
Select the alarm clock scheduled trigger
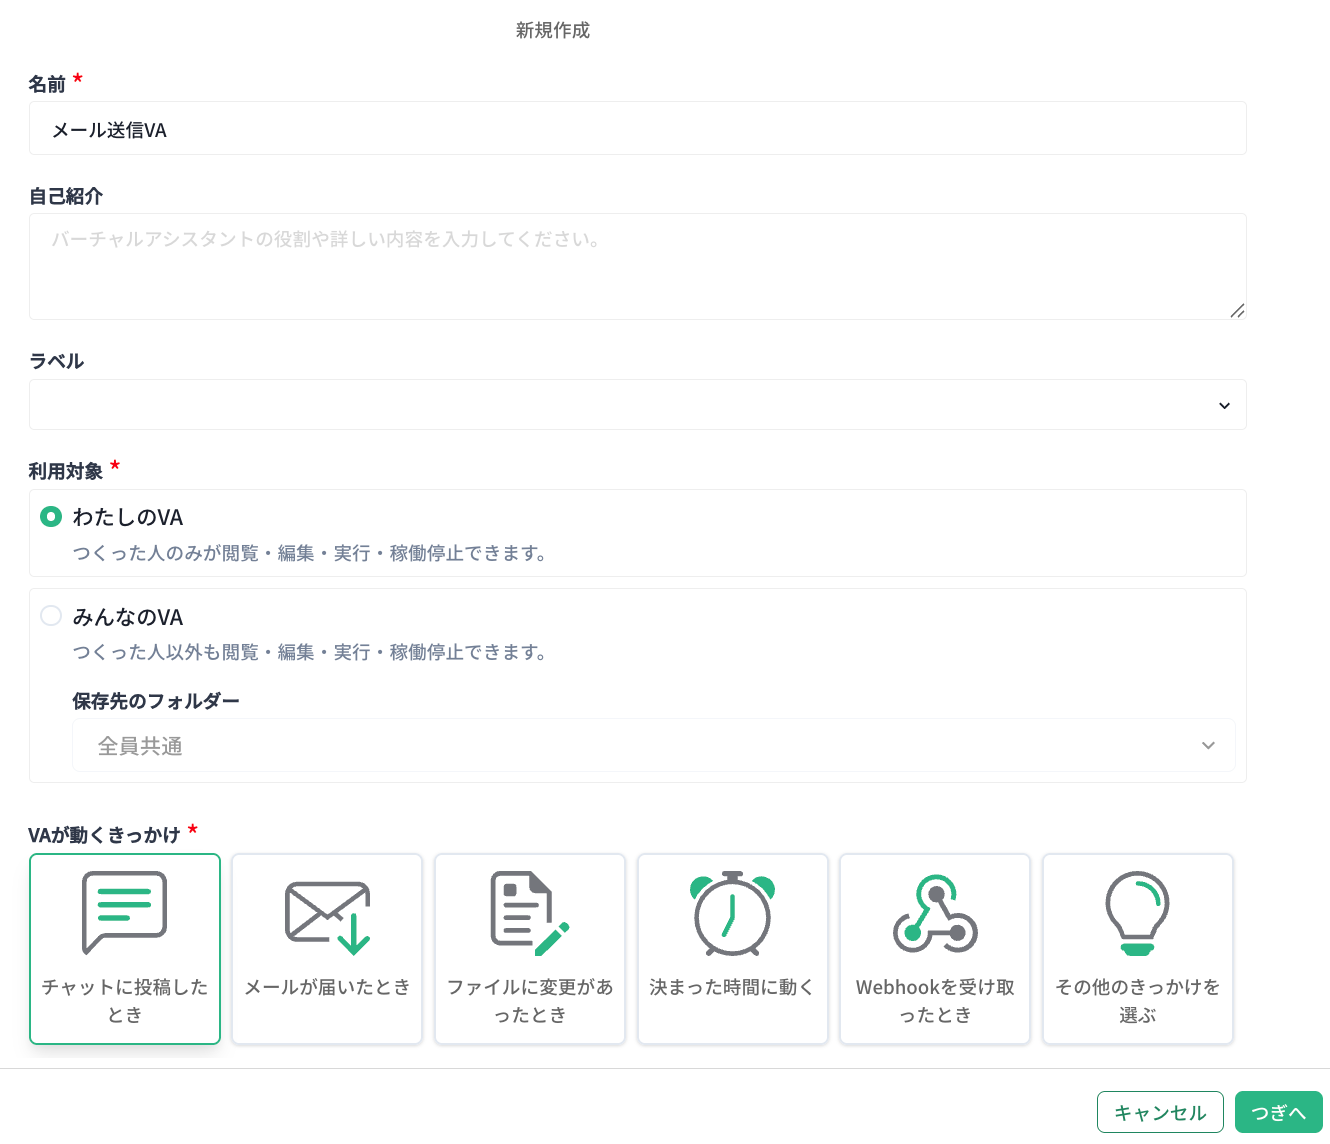(732, 913)
